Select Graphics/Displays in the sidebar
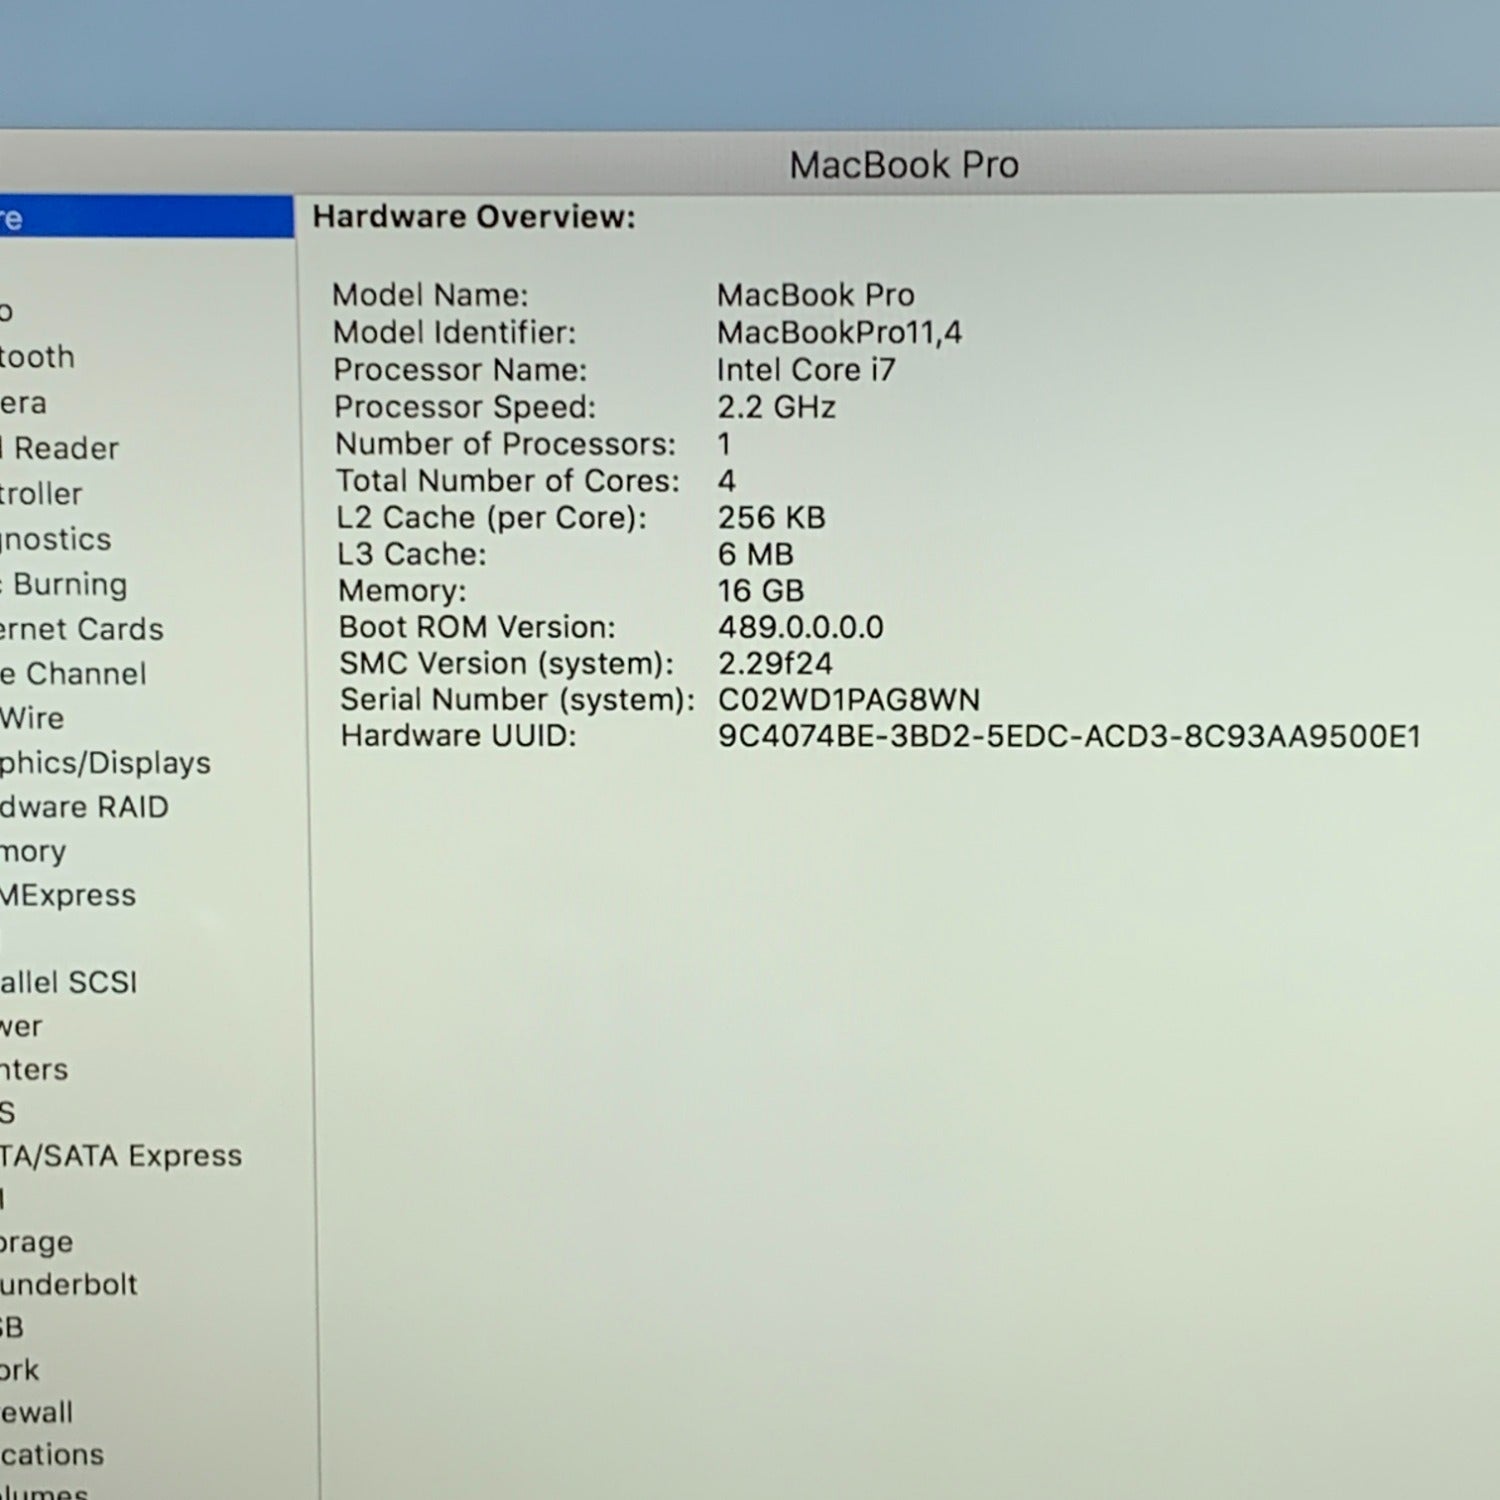This screenshot has height=1500, width=1500. point(106,763)
